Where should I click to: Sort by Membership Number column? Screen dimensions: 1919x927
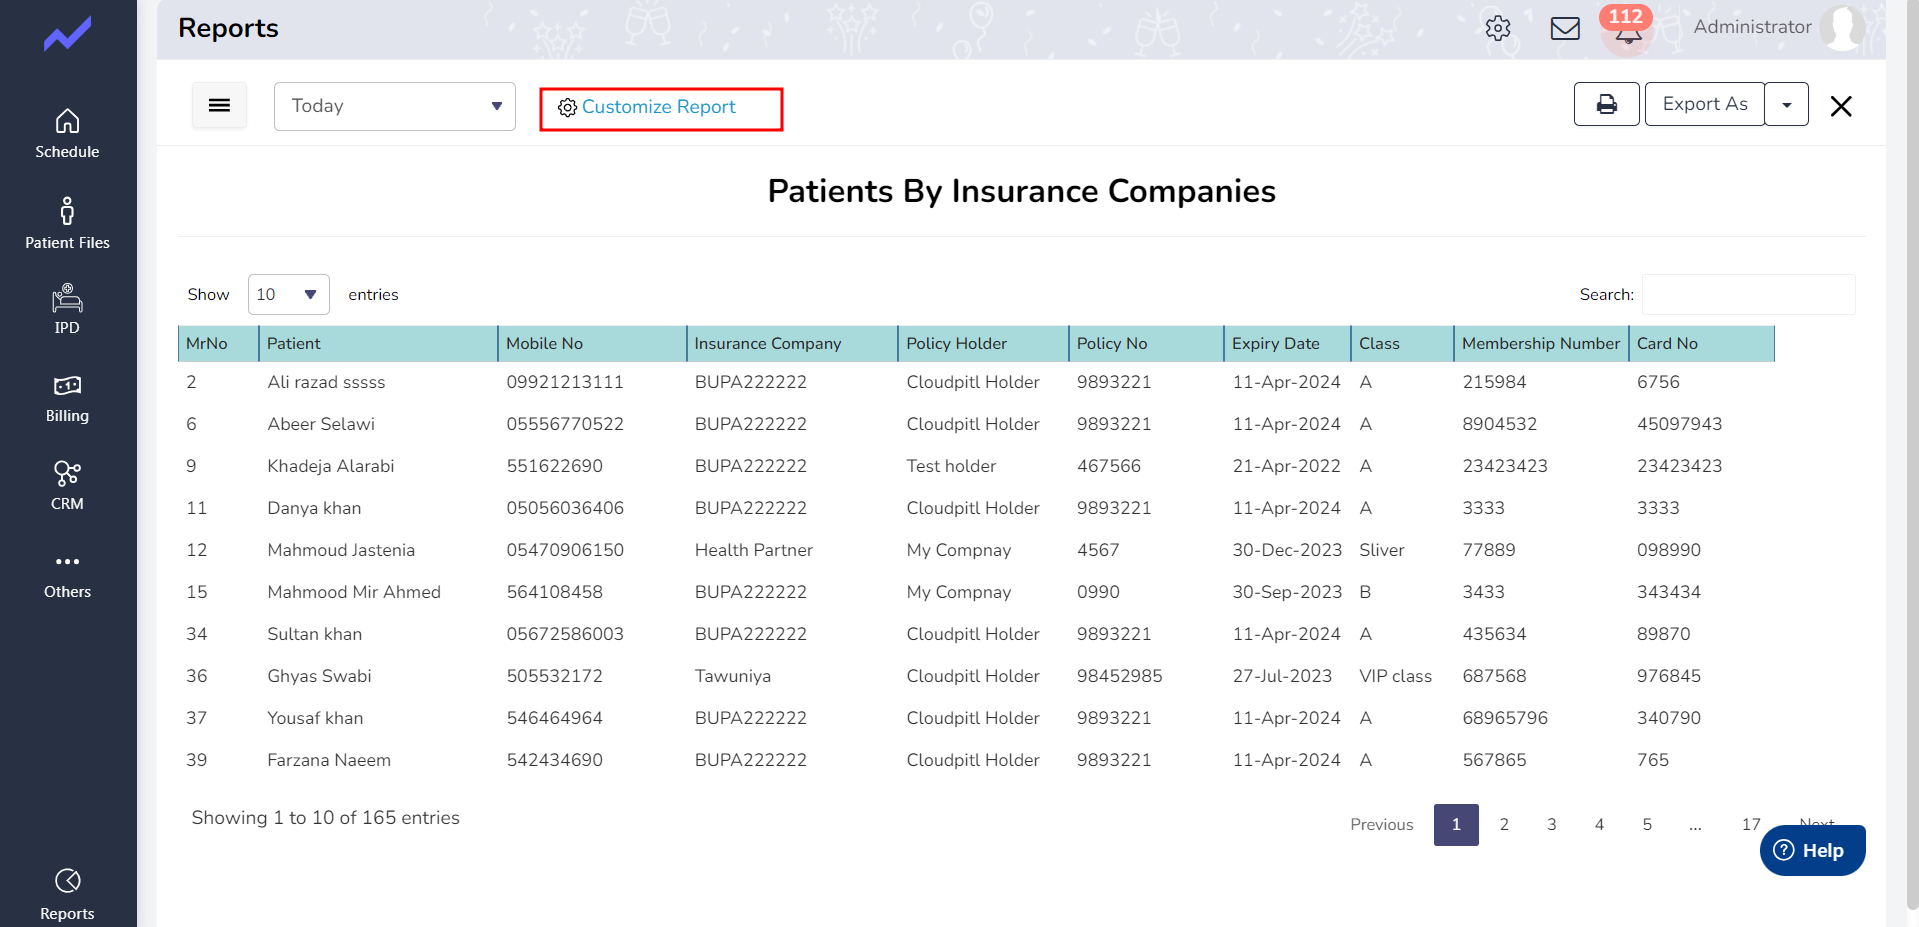coord(1541,343)
